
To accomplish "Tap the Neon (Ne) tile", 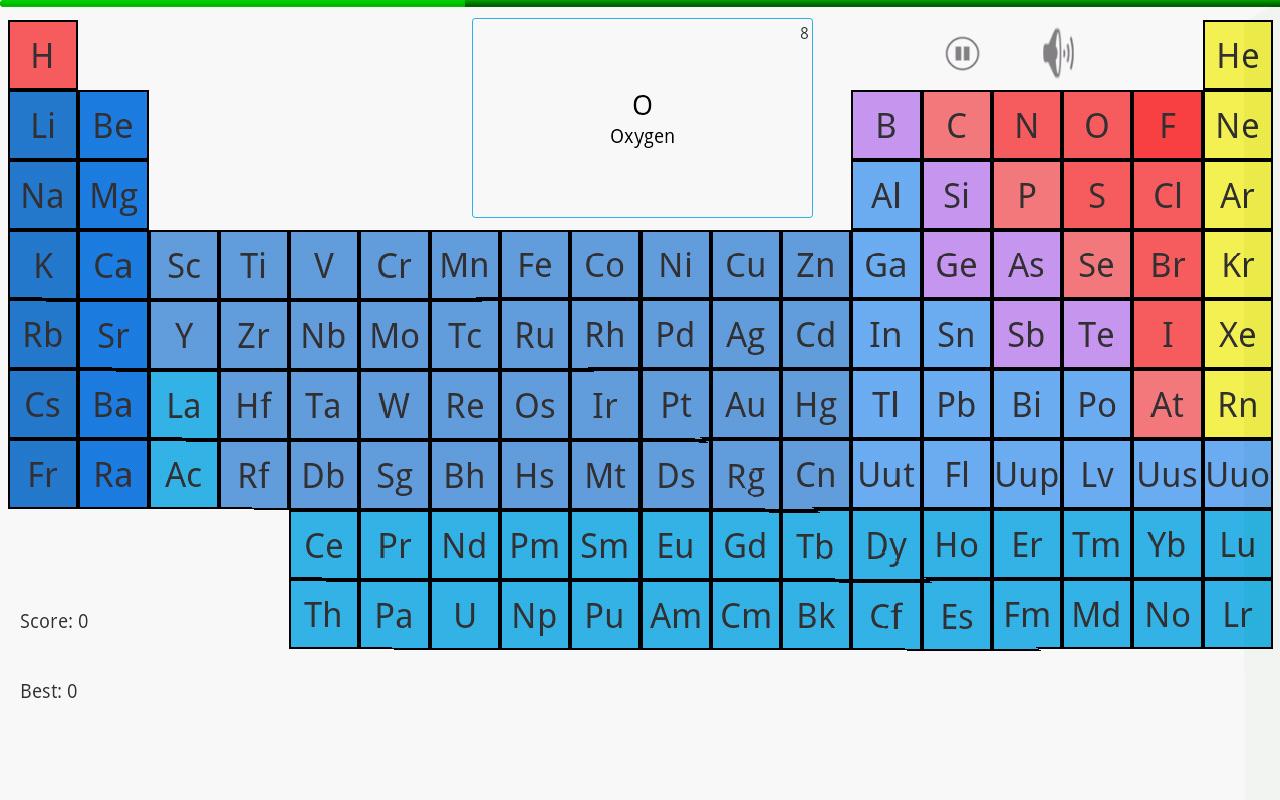I will point(1238,125).
